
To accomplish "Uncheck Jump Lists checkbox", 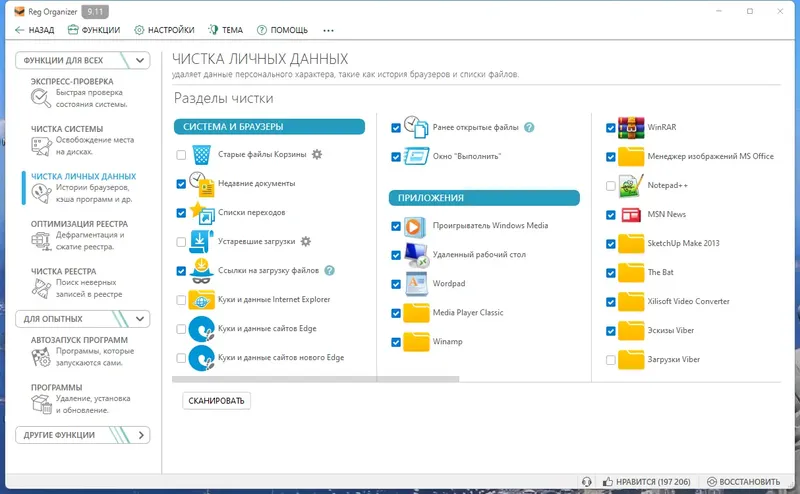I will 181,213.
